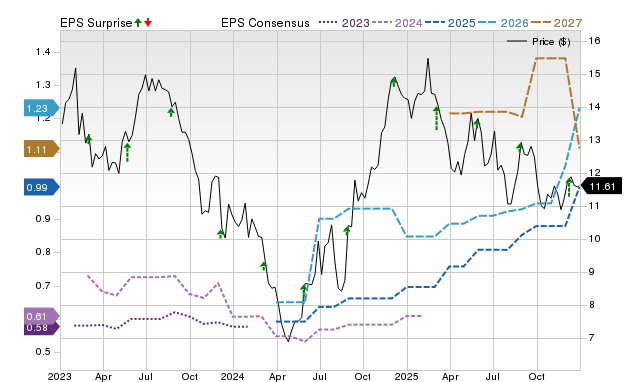The width and height of the screenshot is (640, 382).
Task: Click the green up arrow in EPS Surprise legend
Action: point(138,23)
